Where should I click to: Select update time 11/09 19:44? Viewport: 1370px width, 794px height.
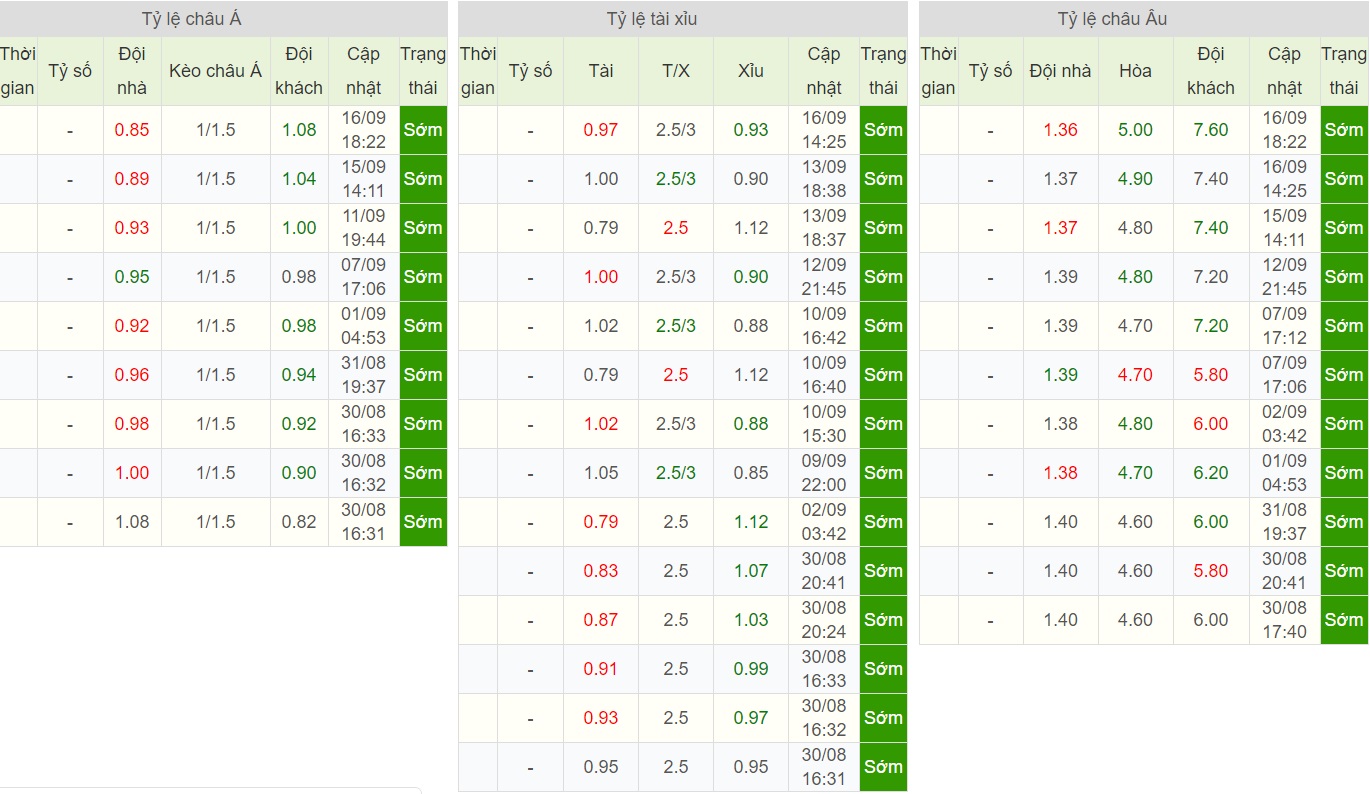coord(363,228)
